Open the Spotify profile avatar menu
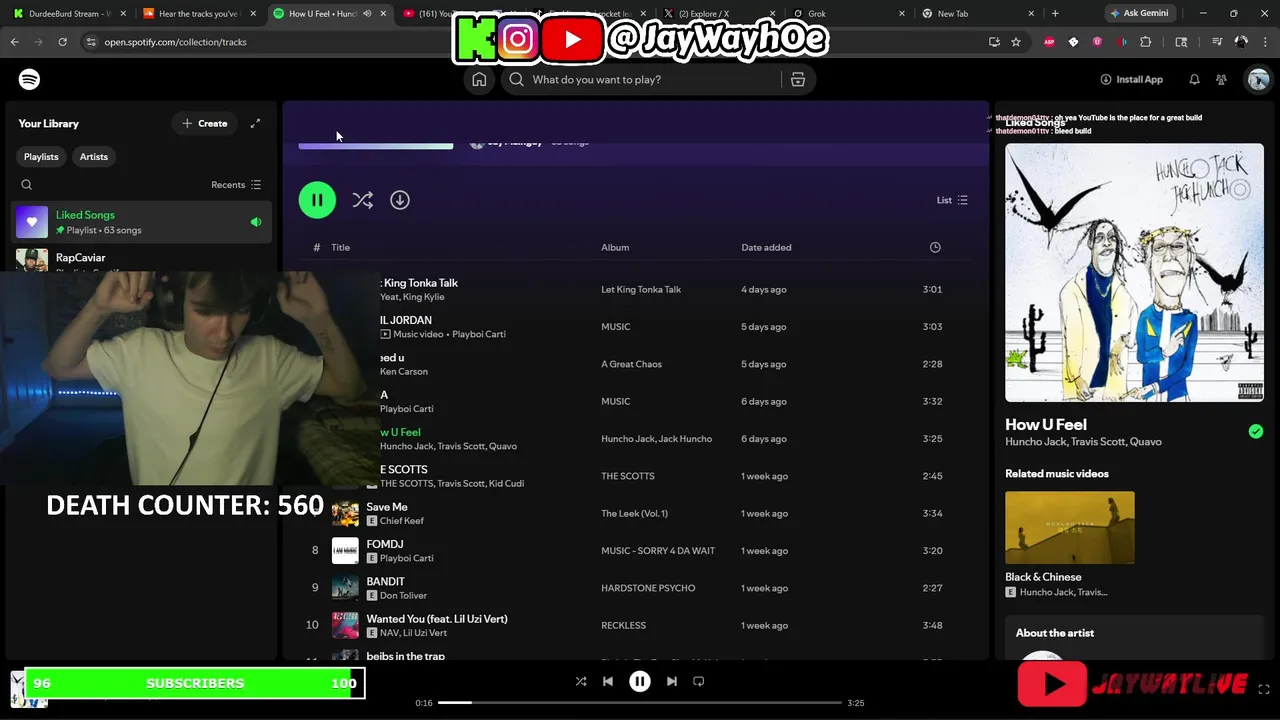1280x720 pixels. 1258,79
